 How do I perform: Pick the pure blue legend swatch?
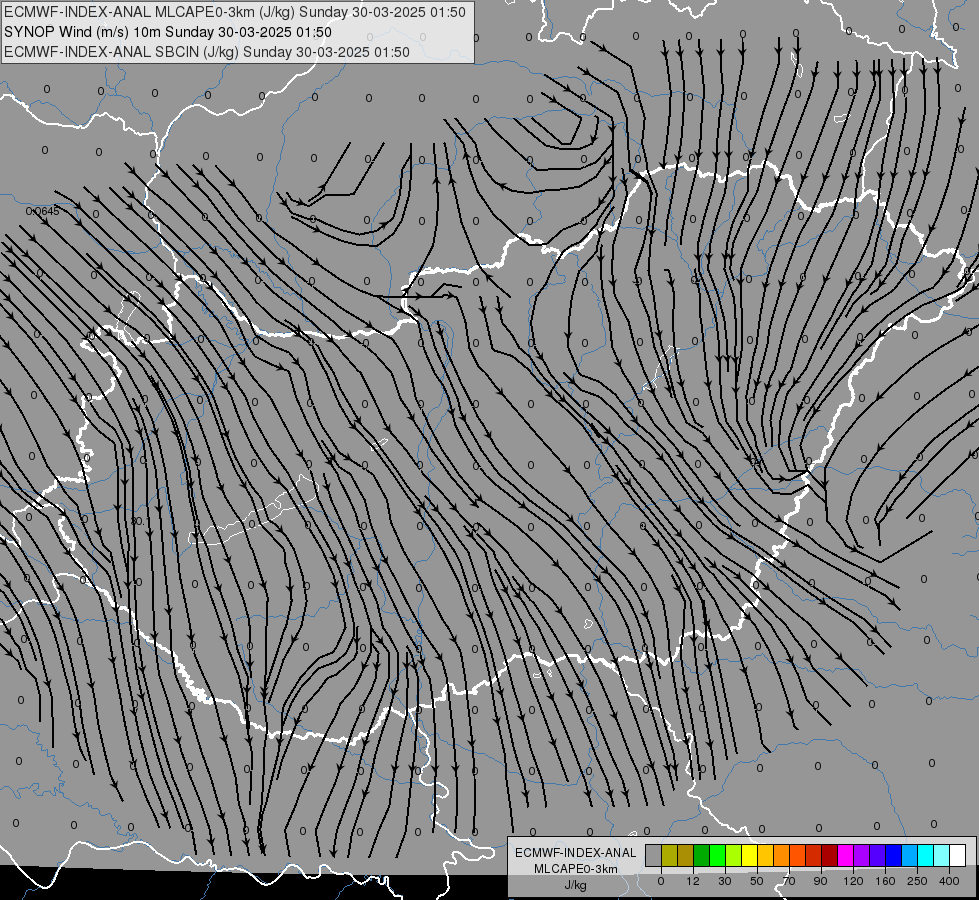893,855
